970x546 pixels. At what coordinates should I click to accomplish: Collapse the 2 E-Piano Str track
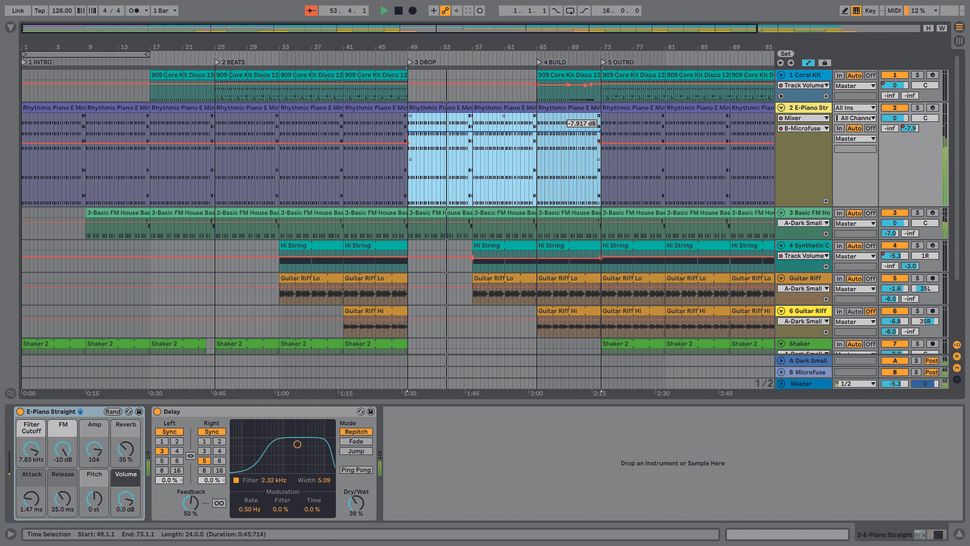pos(782,107)
